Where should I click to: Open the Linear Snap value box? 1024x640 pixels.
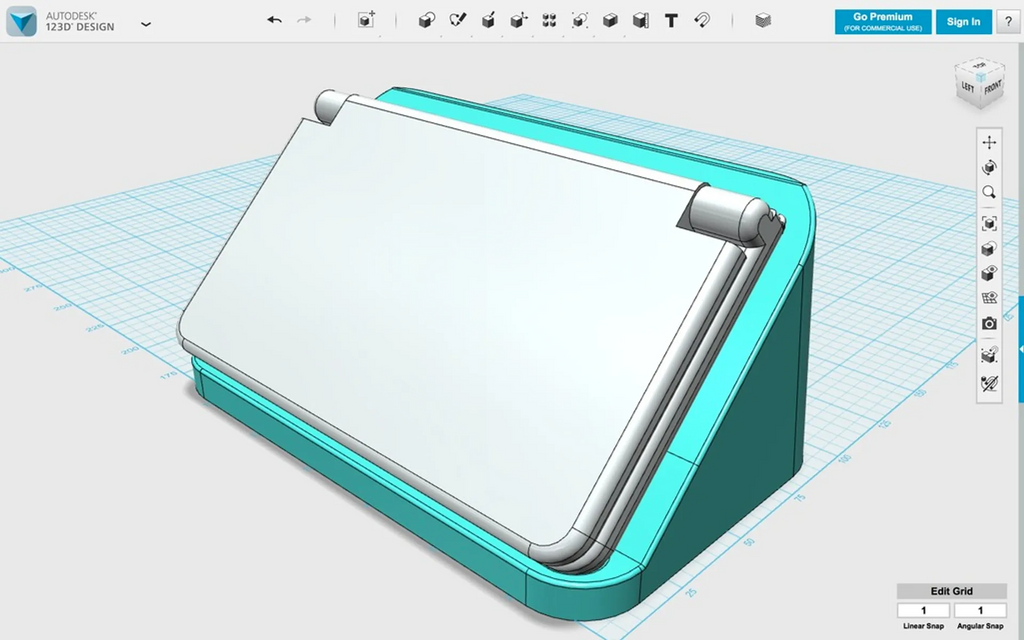click(923, 611)
